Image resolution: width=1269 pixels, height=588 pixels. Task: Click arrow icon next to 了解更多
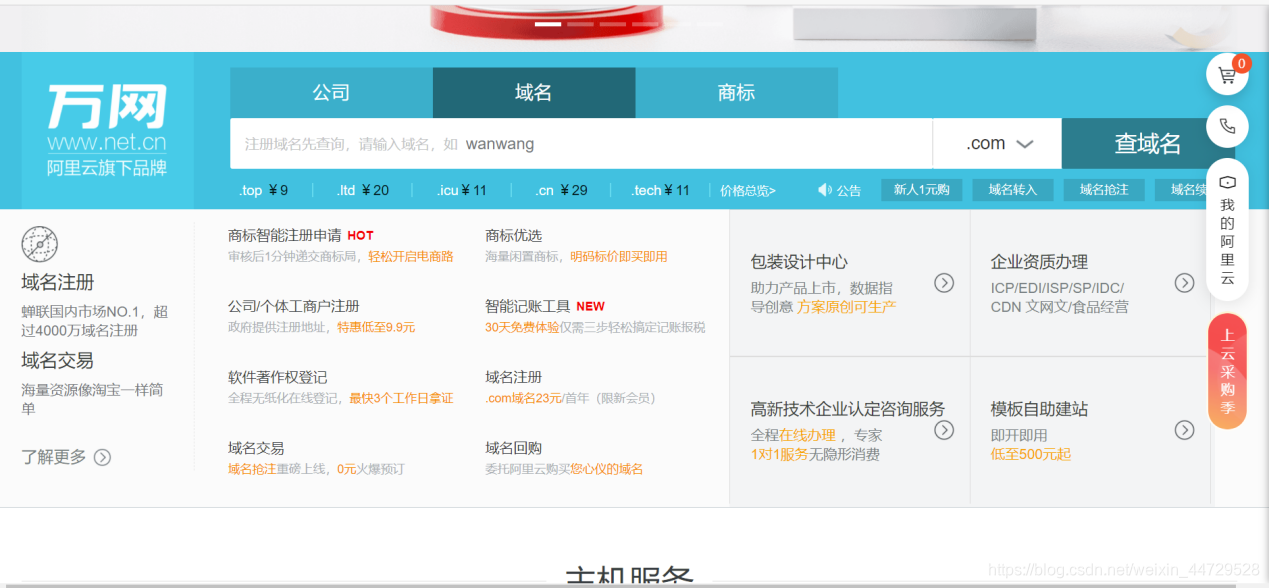click(x=102, y=457)
